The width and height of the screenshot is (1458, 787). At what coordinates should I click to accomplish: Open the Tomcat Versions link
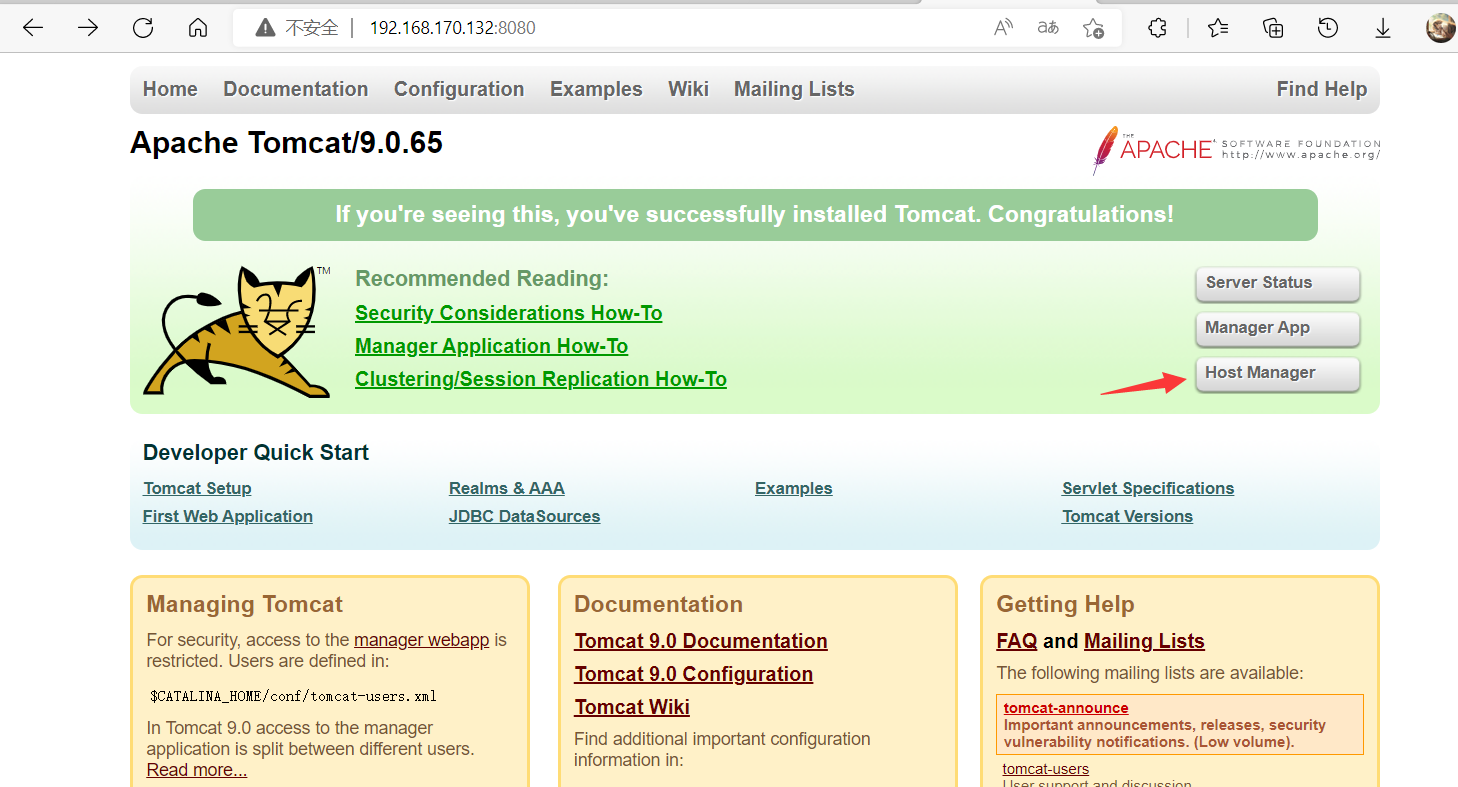click(x=1127, y=516)
